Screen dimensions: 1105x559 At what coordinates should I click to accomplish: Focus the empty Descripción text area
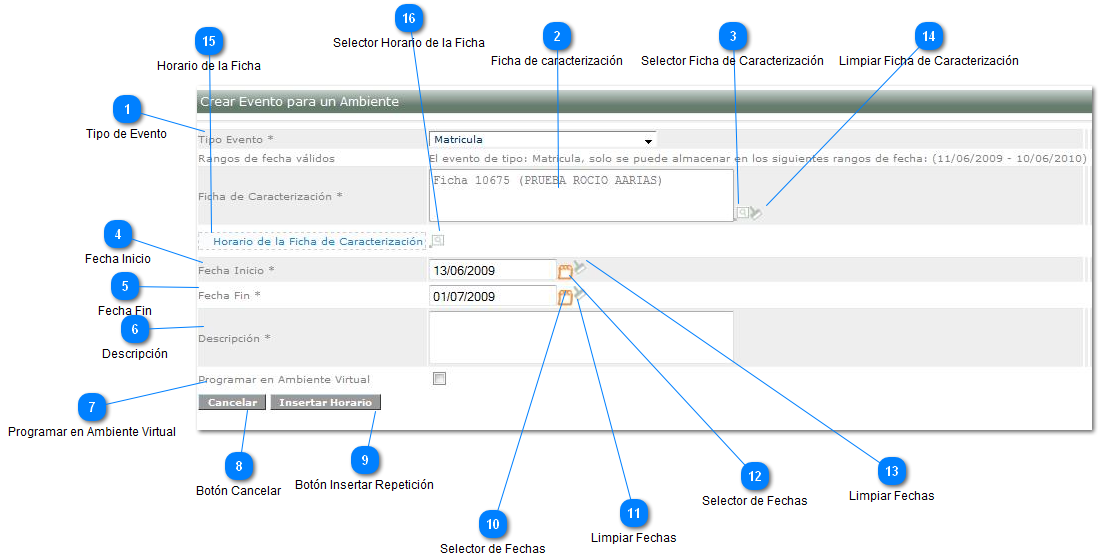click(581, 337)
